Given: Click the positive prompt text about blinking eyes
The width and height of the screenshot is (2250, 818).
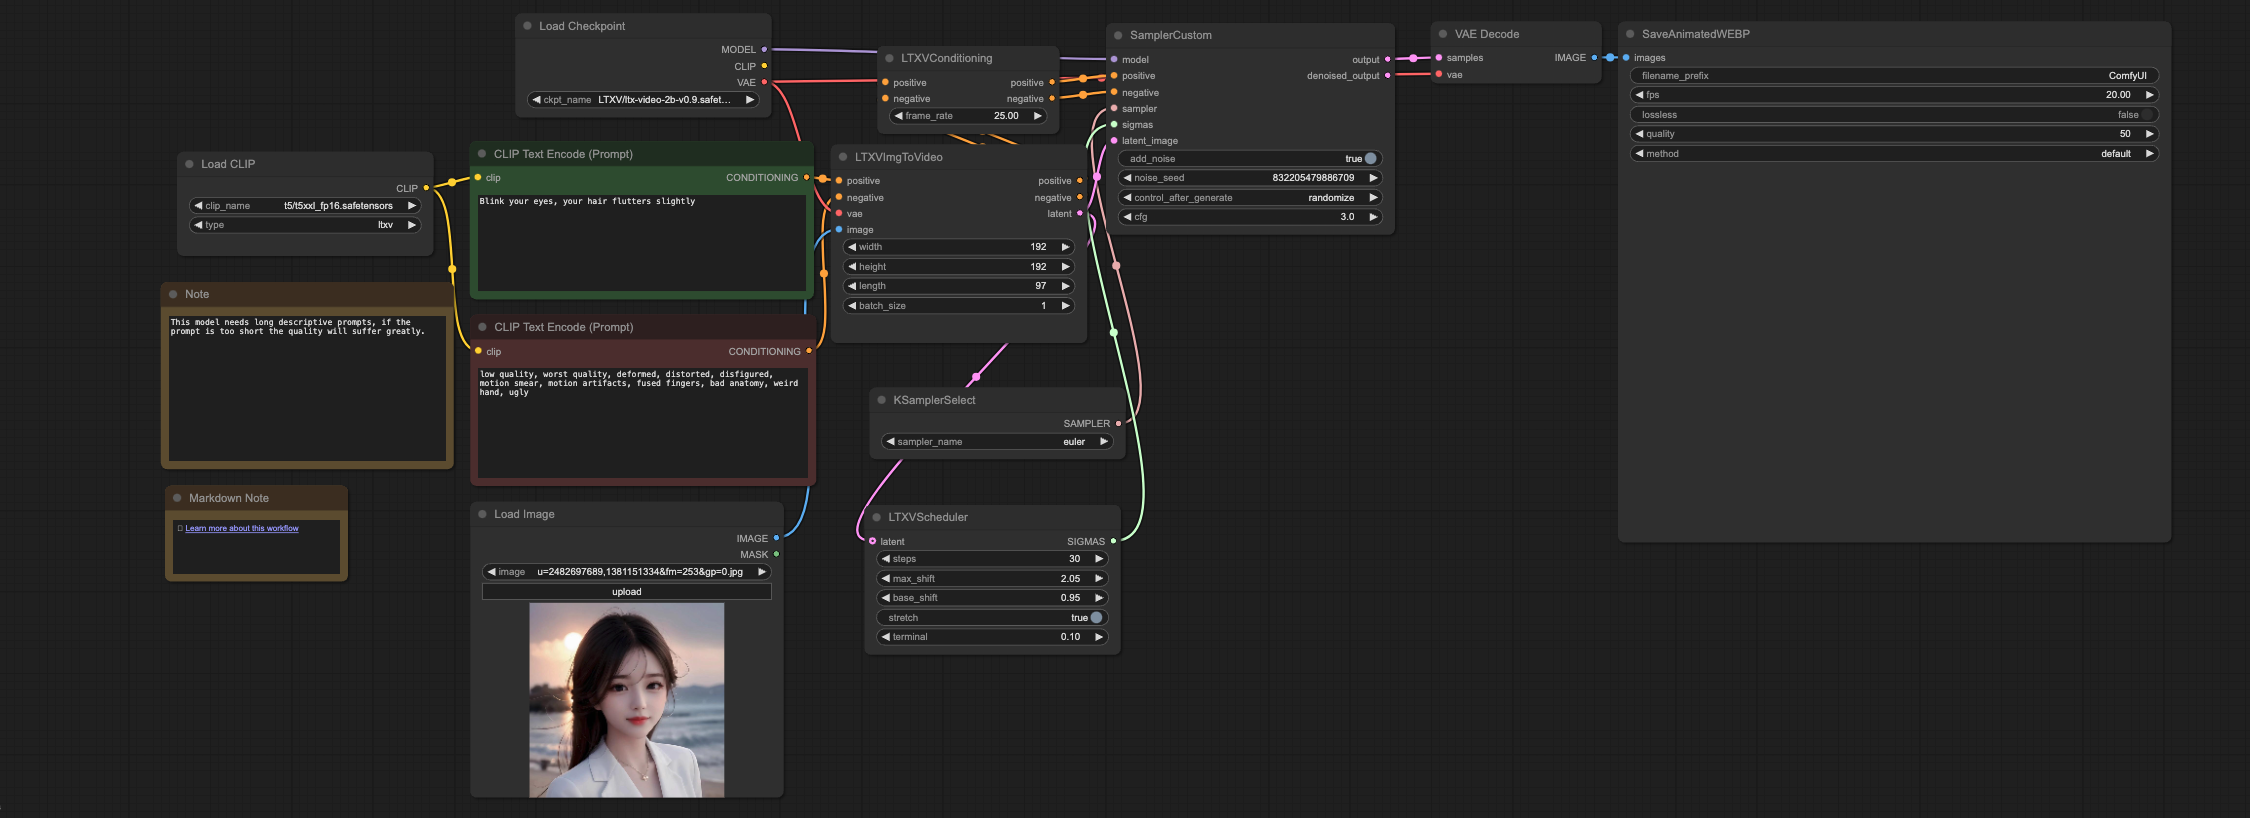Looking at the screenshot, I should pyautogui.click(x=587, y=201).
